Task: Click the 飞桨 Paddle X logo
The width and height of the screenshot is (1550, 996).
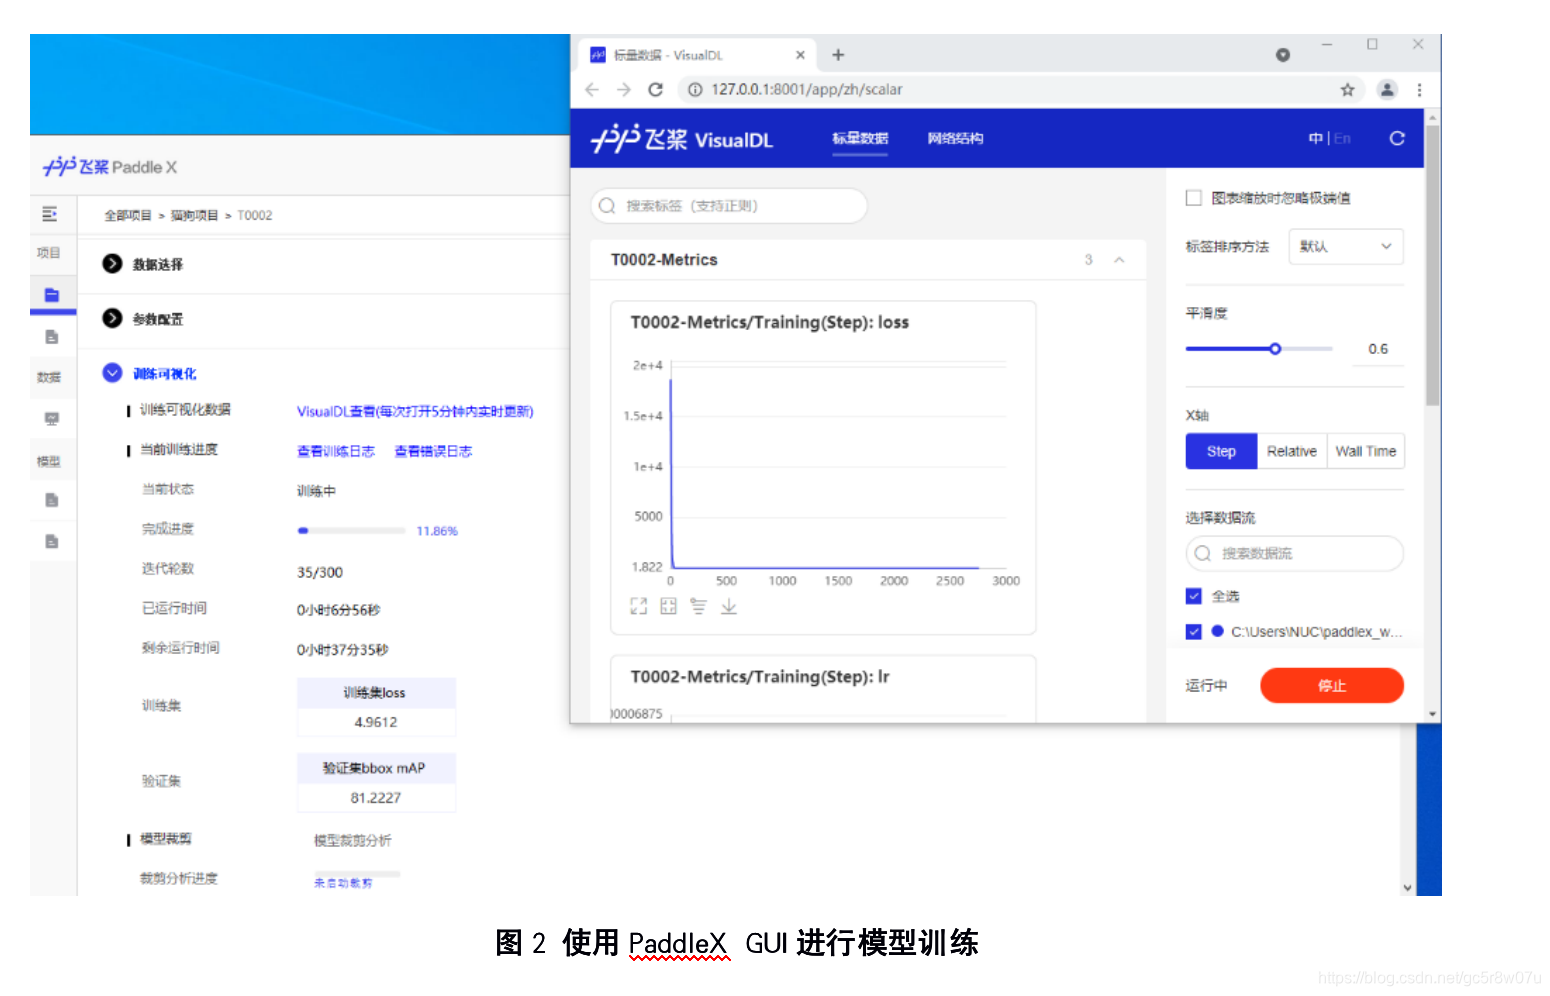Action: tap(110, 167)
